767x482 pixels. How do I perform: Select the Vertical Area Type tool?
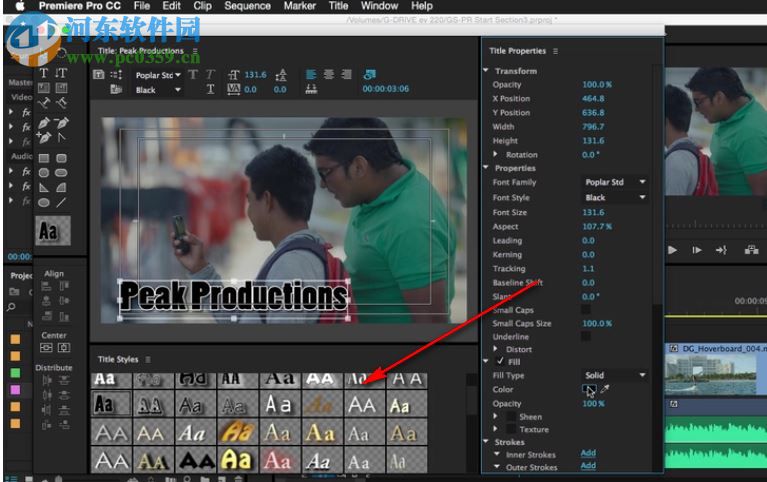coord(61,88)
